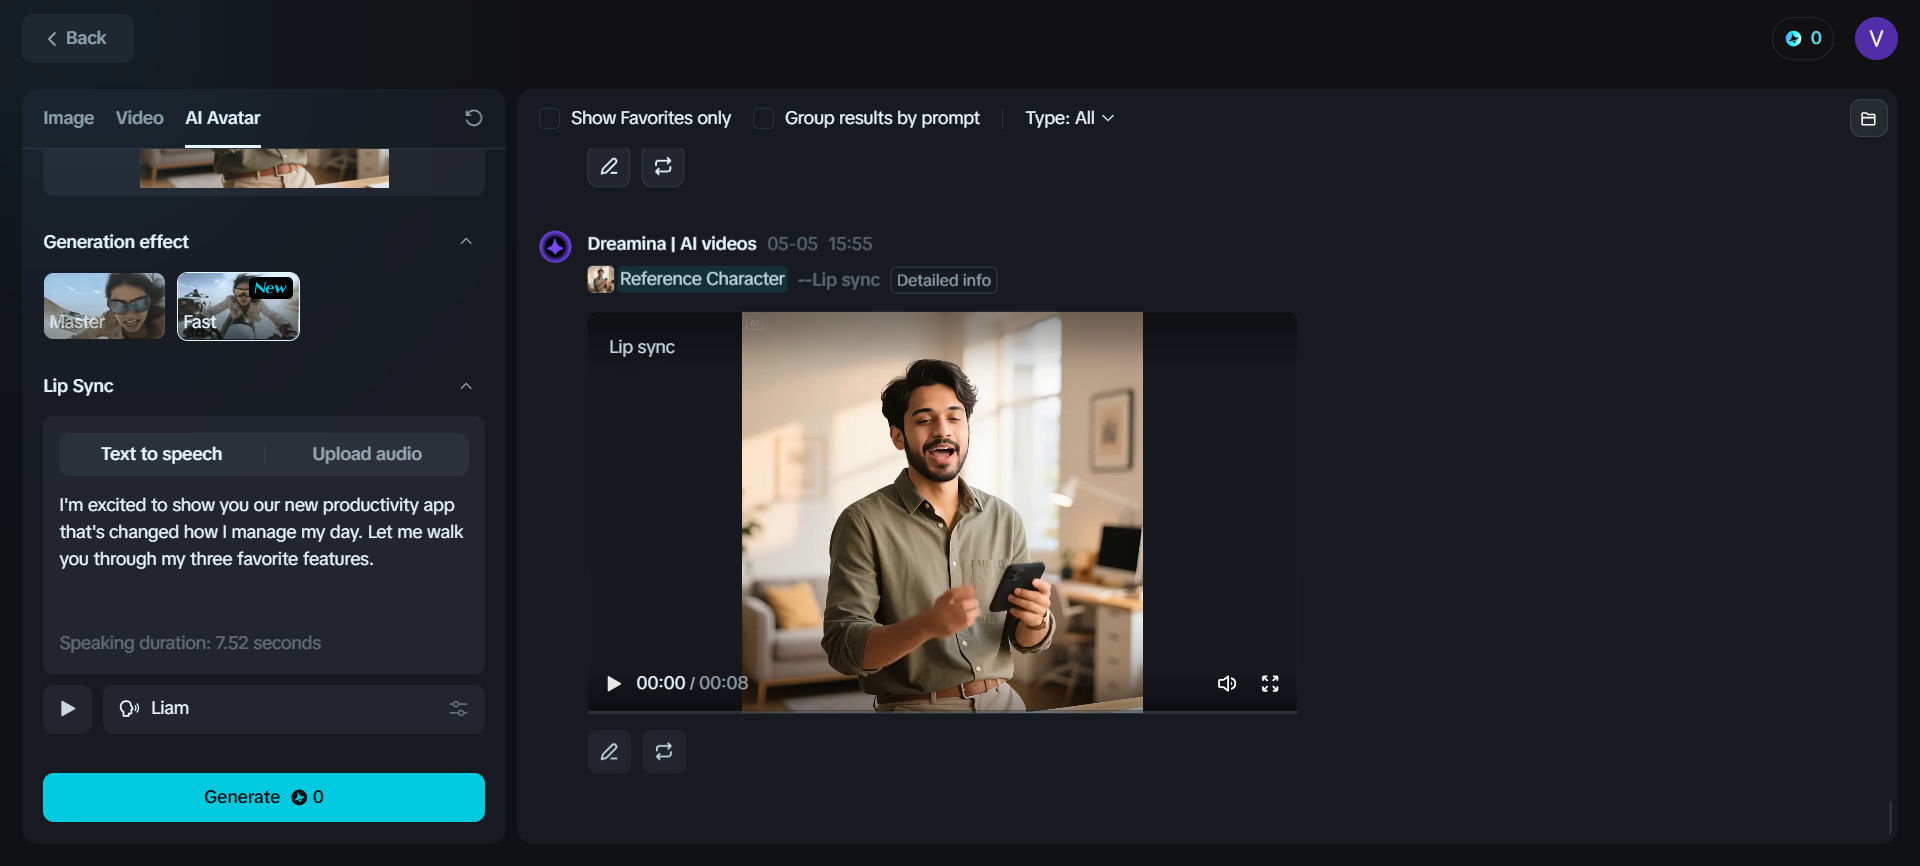Expand the video to fullscreen
Screen dimensions: 1920x866
pos(1270,684)
